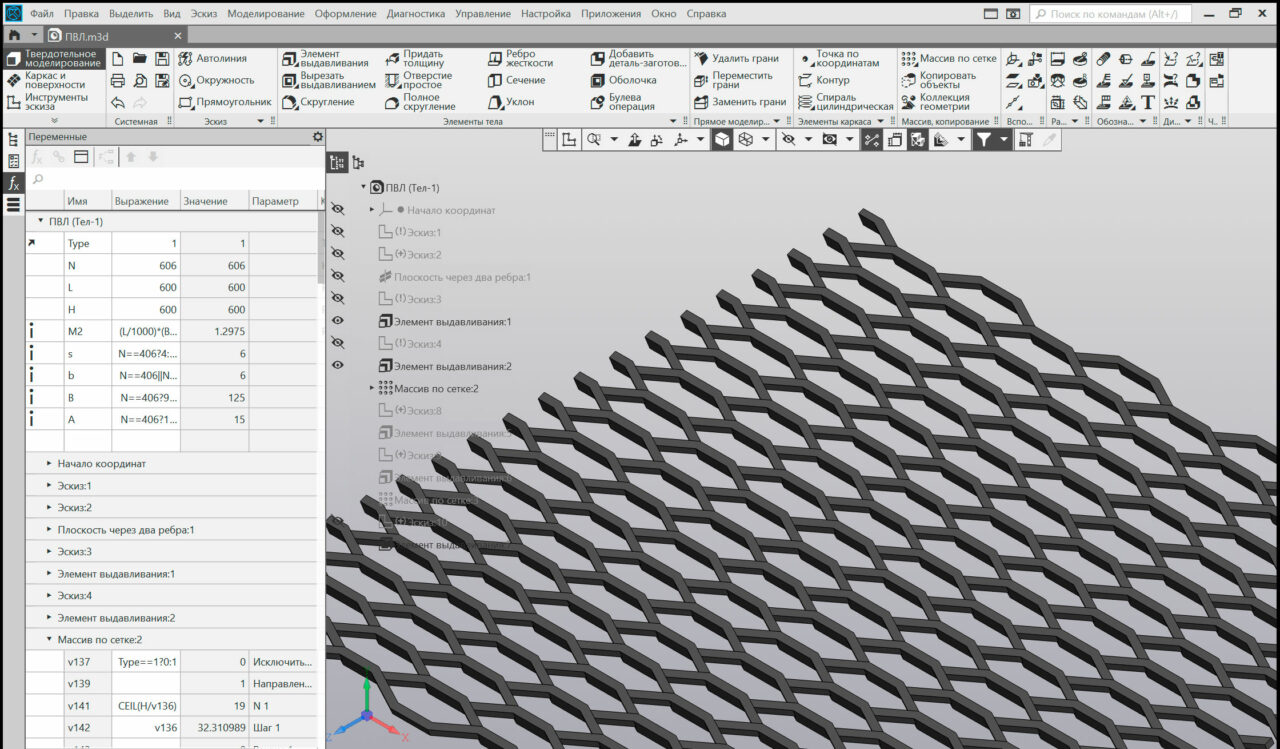Expand Плоскость через два ребра:1 variables row
The image size is (1280, 749).
click(50, 530)
